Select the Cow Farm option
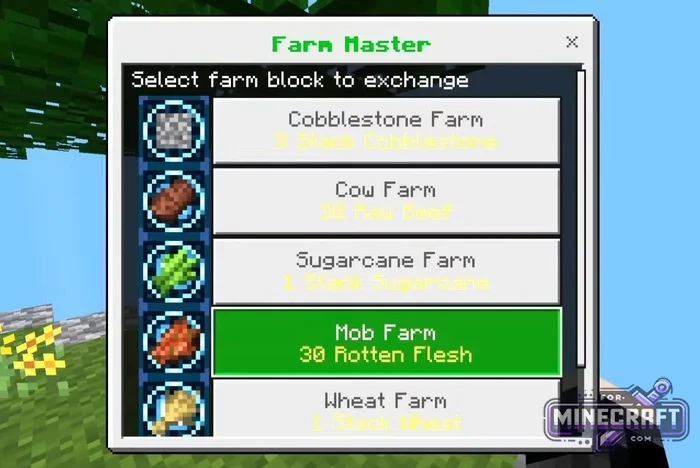This screenshot has height=468, width=700. pos(386,201)
